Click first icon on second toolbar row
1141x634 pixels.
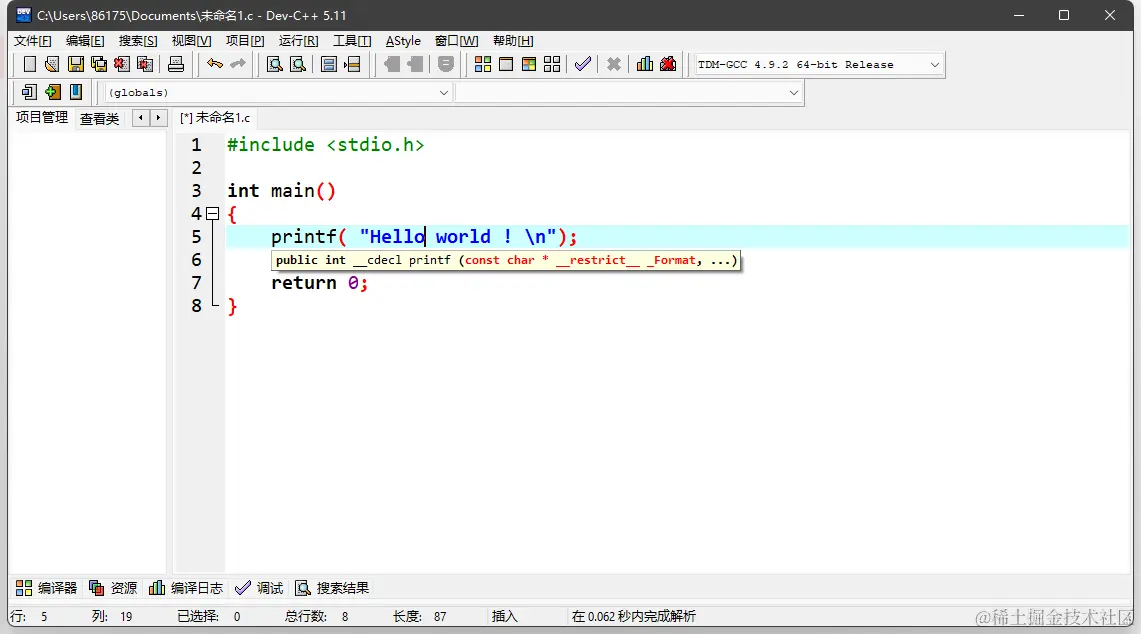[29, 92]
